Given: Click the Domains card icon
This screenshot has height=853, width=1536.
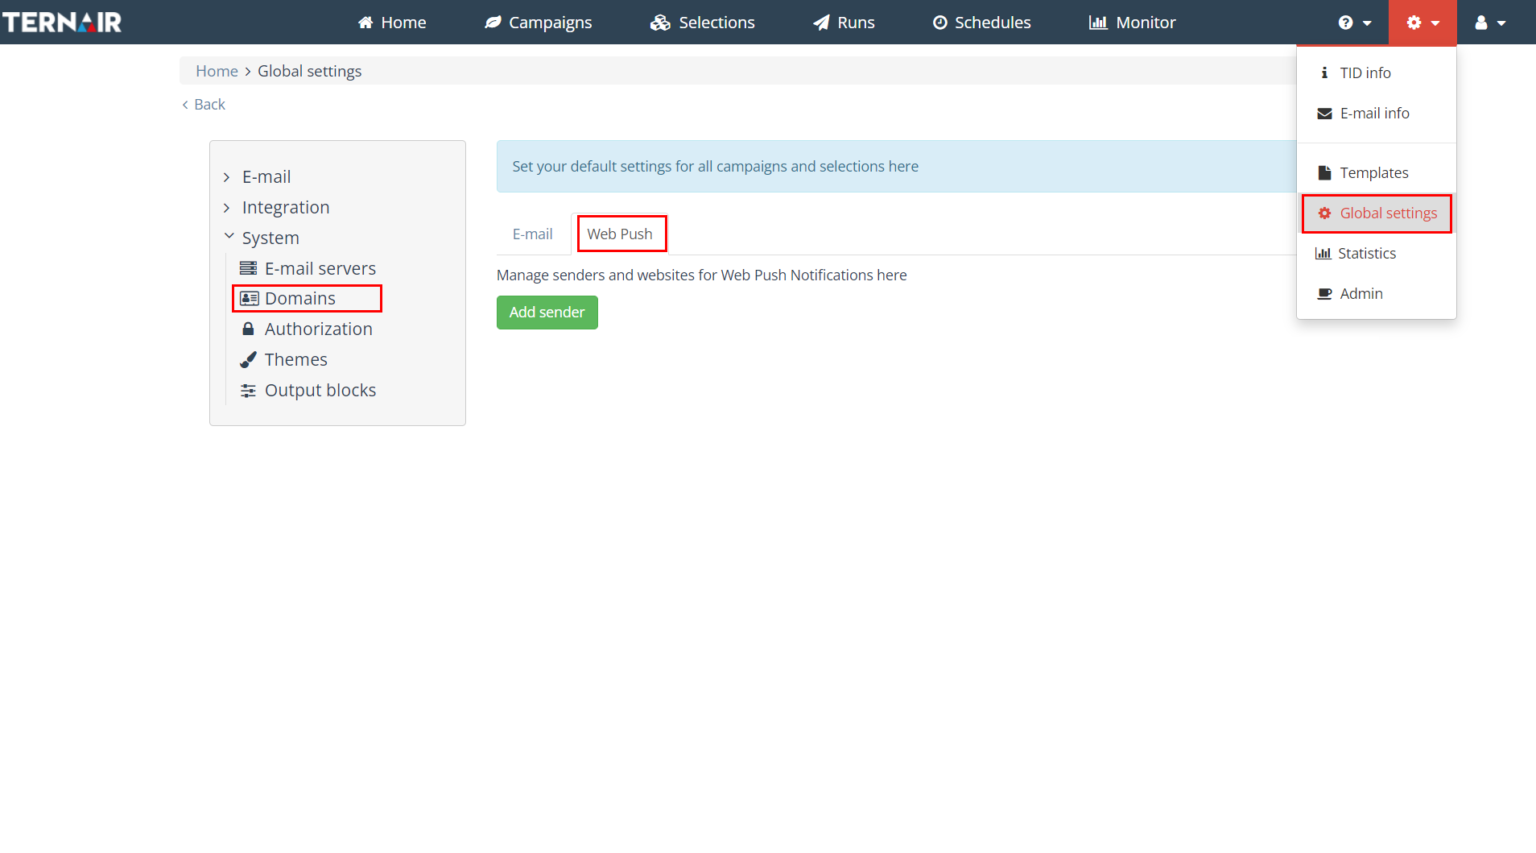Looking at the screenshot, I should coord(249,299).
